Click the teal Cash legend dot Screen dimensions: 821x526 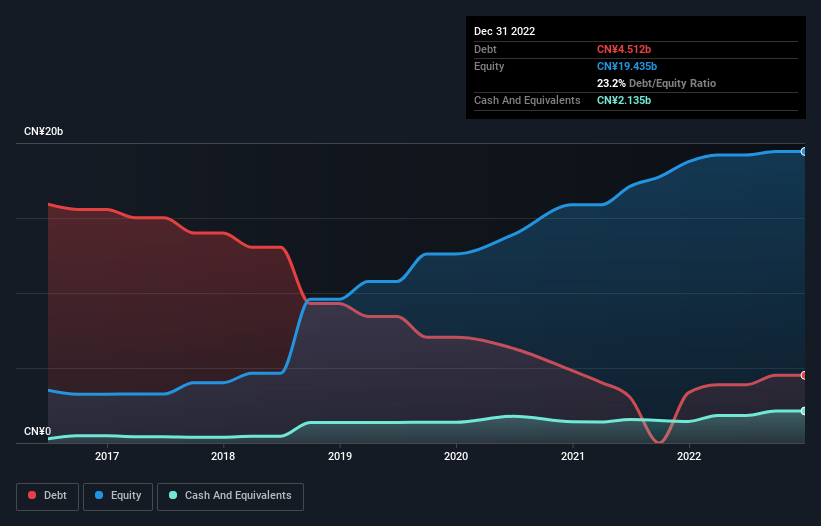pyautogui.click(x=173, y=495)
